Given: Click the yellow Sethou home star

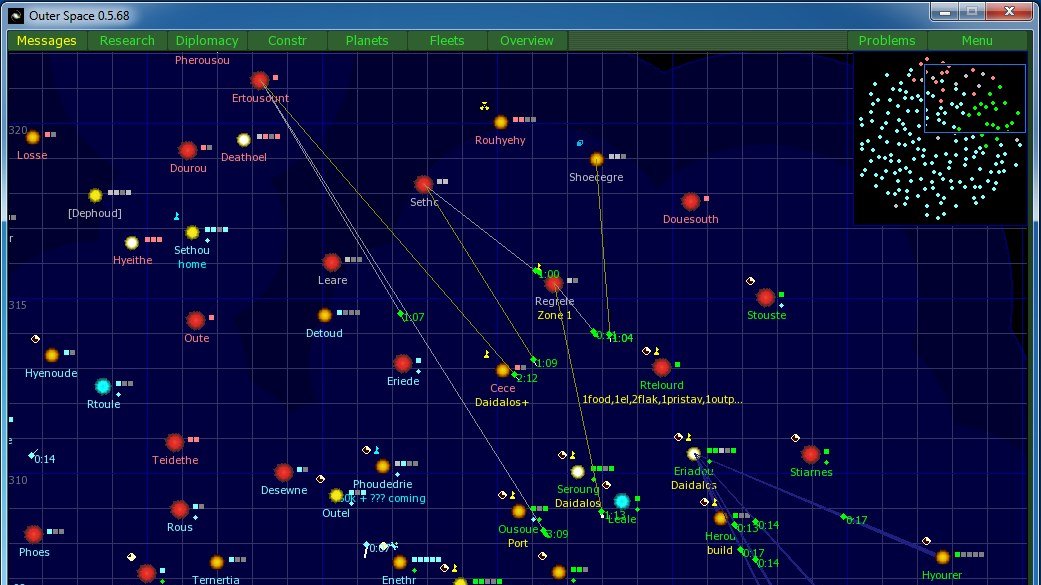Looking at the screenshot, I should coord(192,233).
